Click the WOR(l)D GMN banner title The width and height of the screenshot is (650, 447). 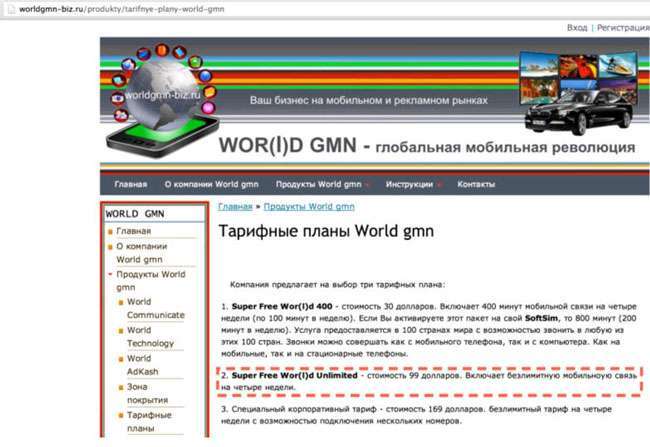pos(288,145)
